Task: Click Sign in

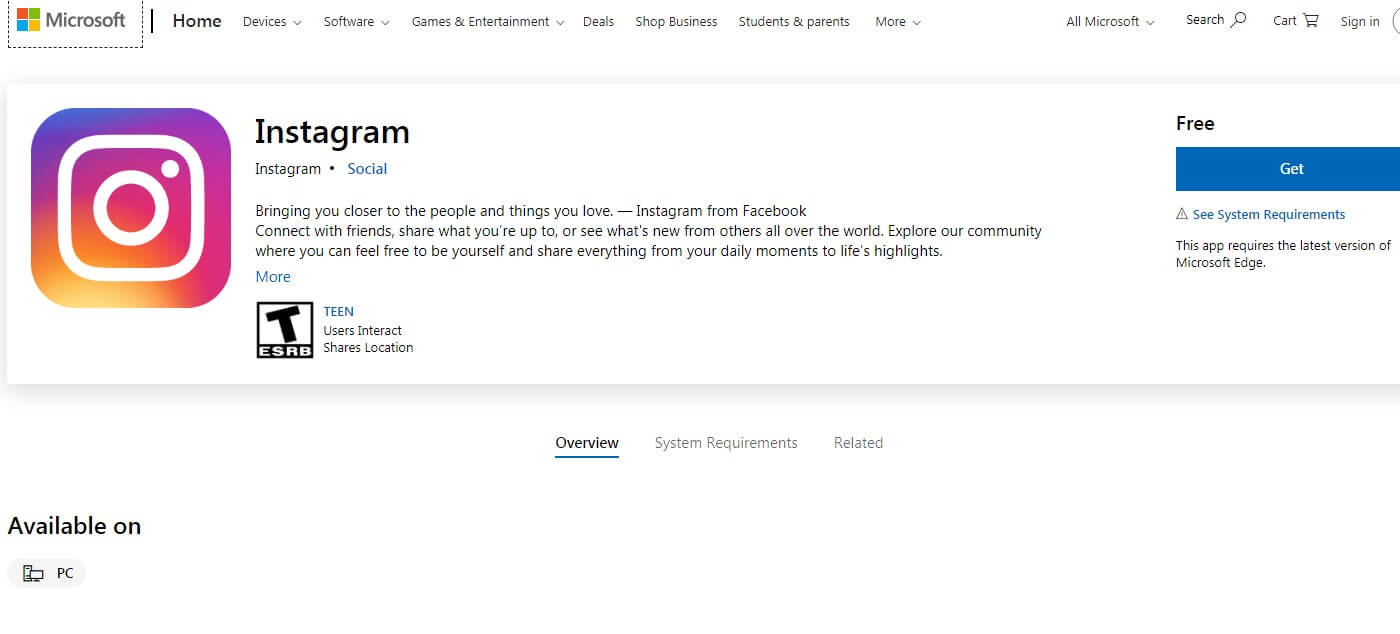Action: coord(1360,21)
